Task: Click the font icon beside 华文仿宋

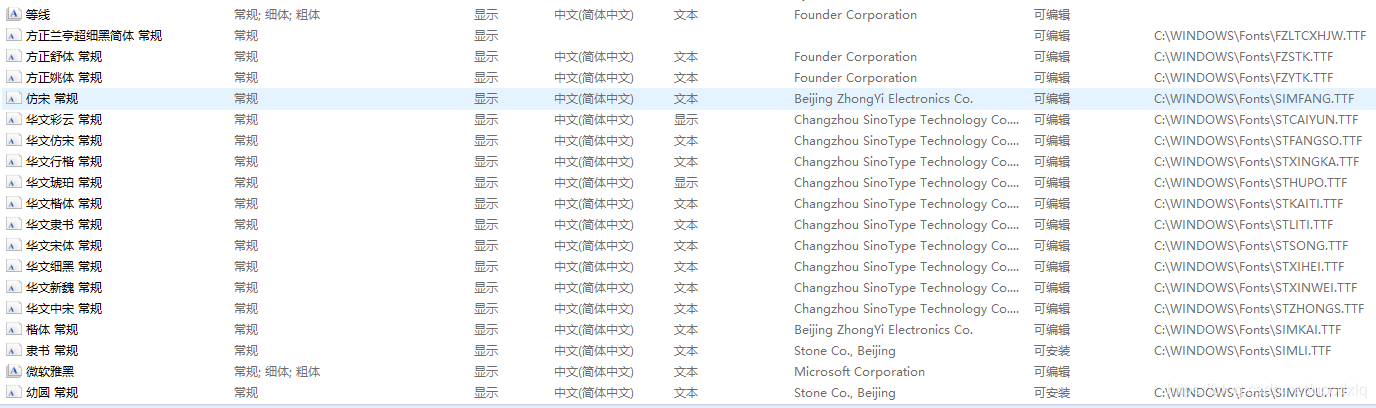Action: tap(13, 141)
